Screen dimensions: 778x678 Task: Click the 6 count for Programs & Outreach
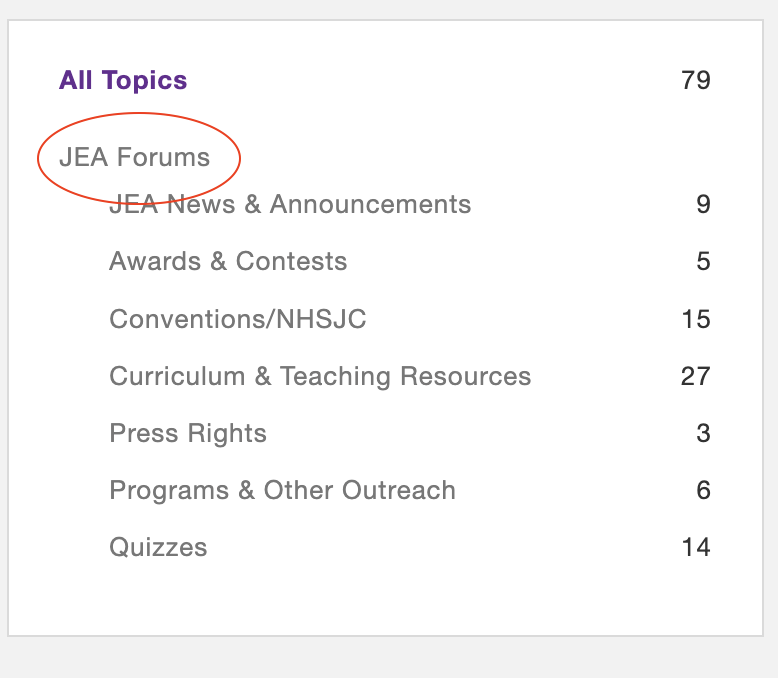[x=703, y=491]
